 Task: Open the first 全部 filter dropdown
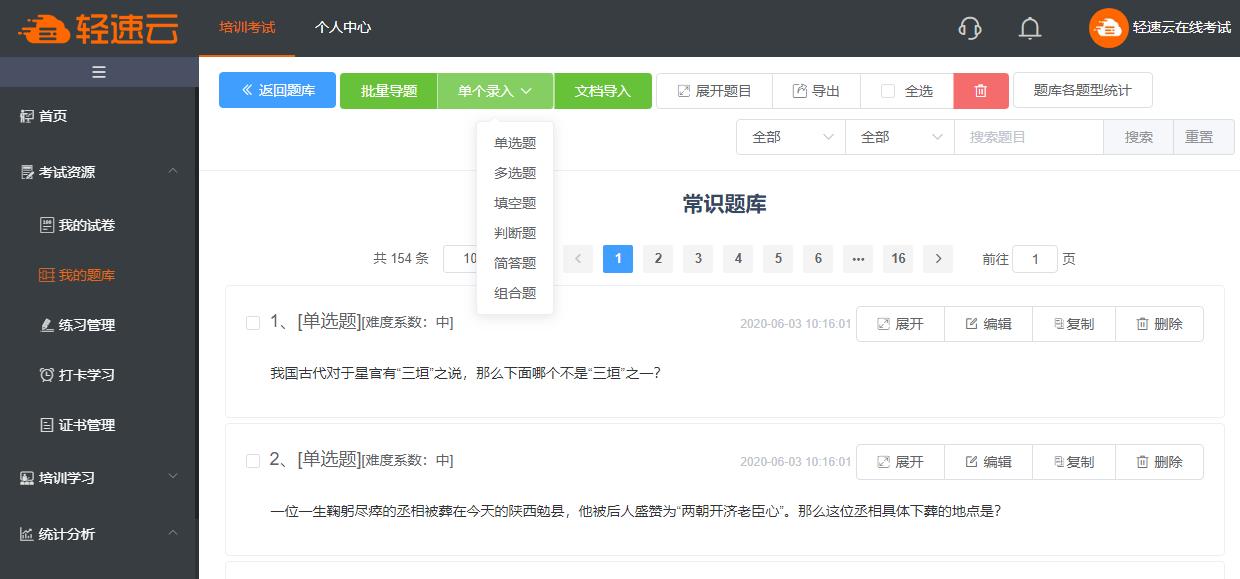point(790,136)
